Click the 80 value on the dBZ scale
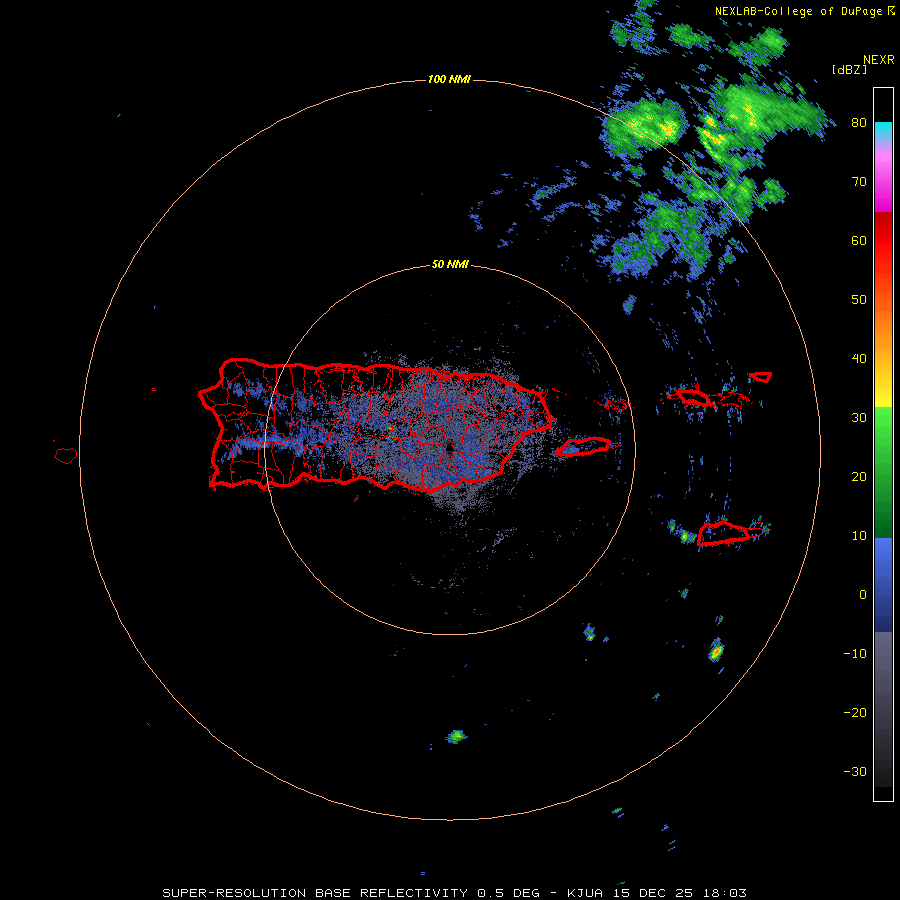Image resolution: width=900 pixels, height=900 pixels. coord(859,123)
